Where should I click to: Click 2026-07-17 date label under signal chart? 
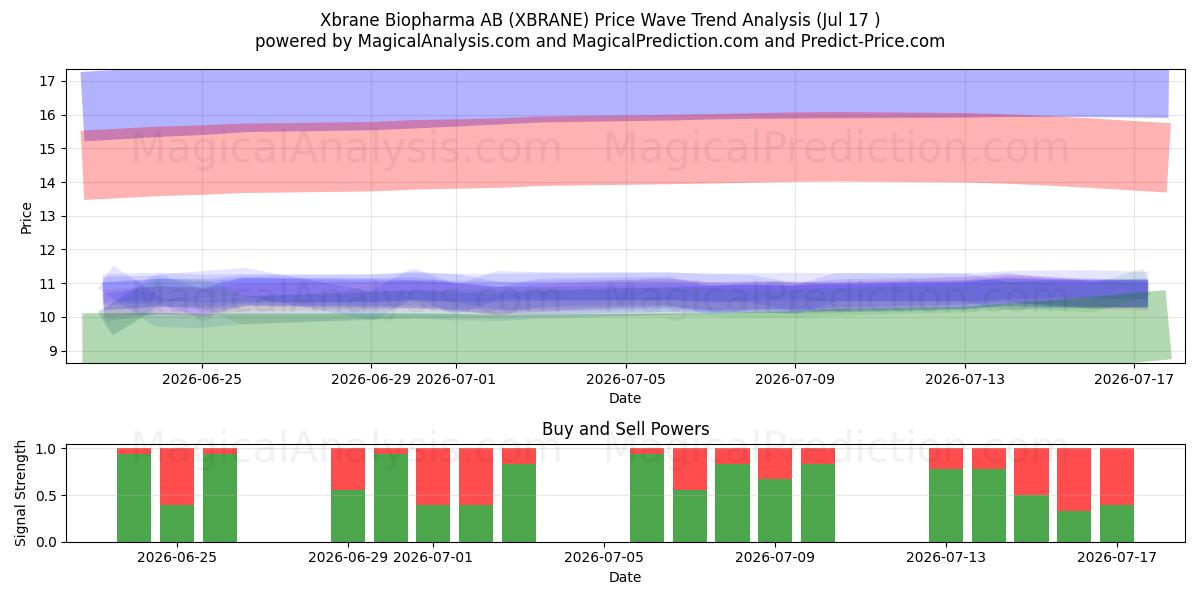click(1117, 558)
